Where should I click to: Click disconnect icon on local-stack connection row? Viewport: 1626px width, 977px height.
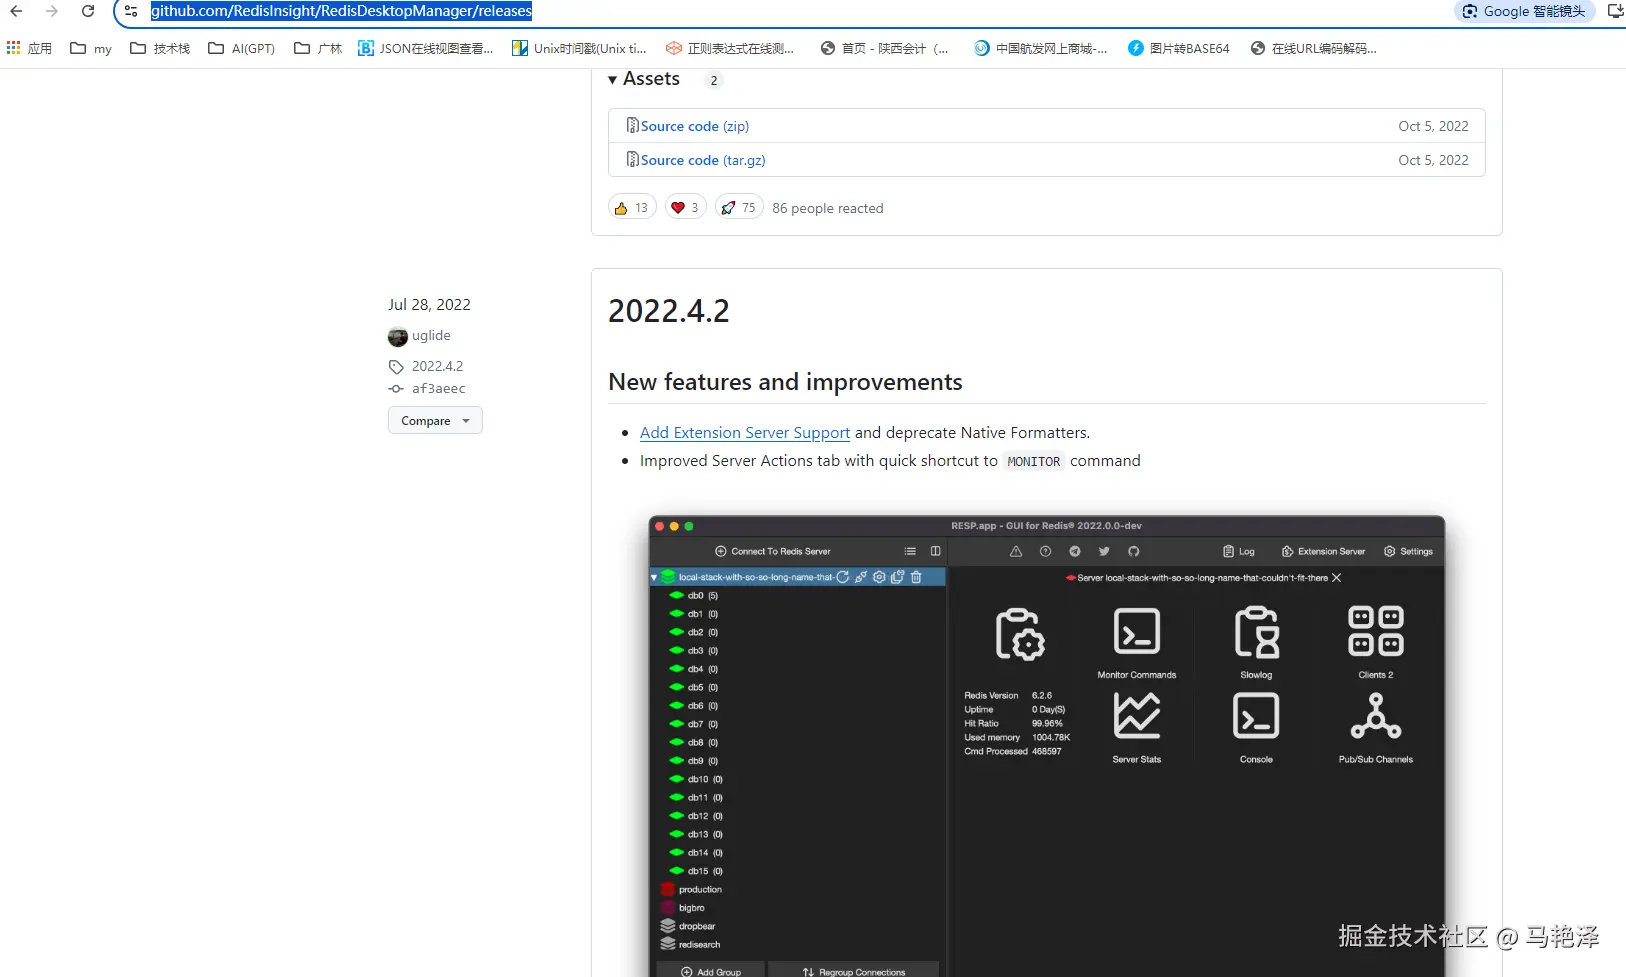pyautogui.click(x=860, y=577)
